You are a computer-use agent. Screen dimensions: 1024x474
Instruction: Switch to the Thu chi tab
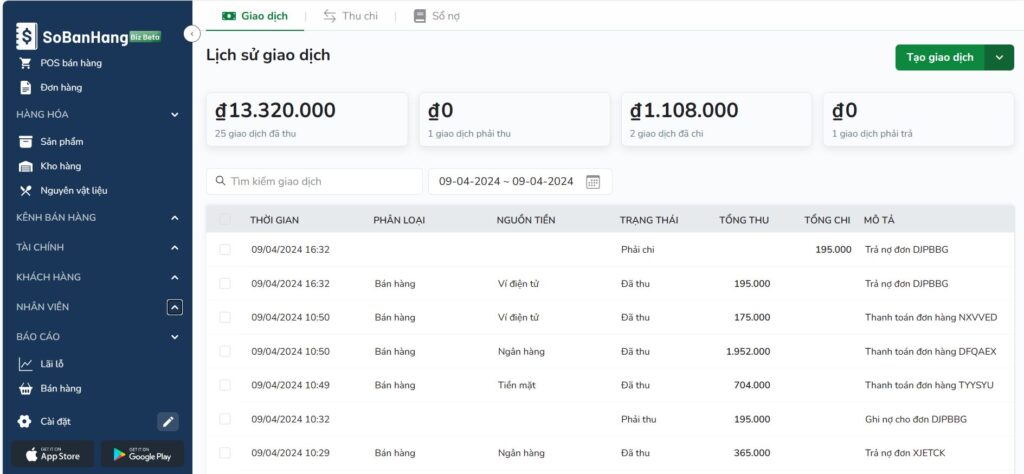tap(351, 16)
